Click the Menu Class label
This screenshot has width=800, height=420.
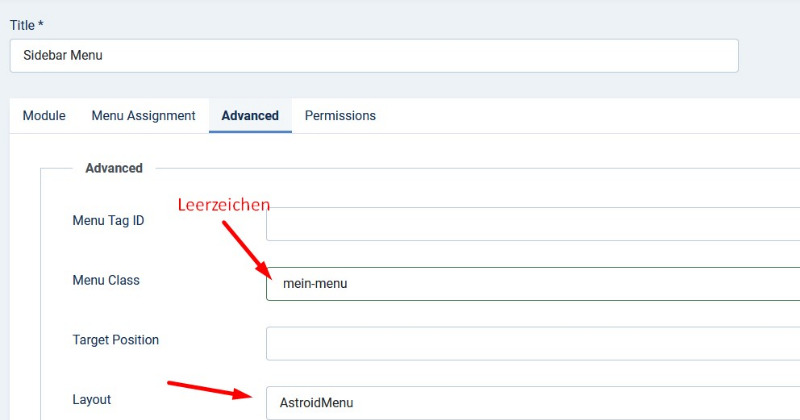pyautogui.click(x=106, y=280)
